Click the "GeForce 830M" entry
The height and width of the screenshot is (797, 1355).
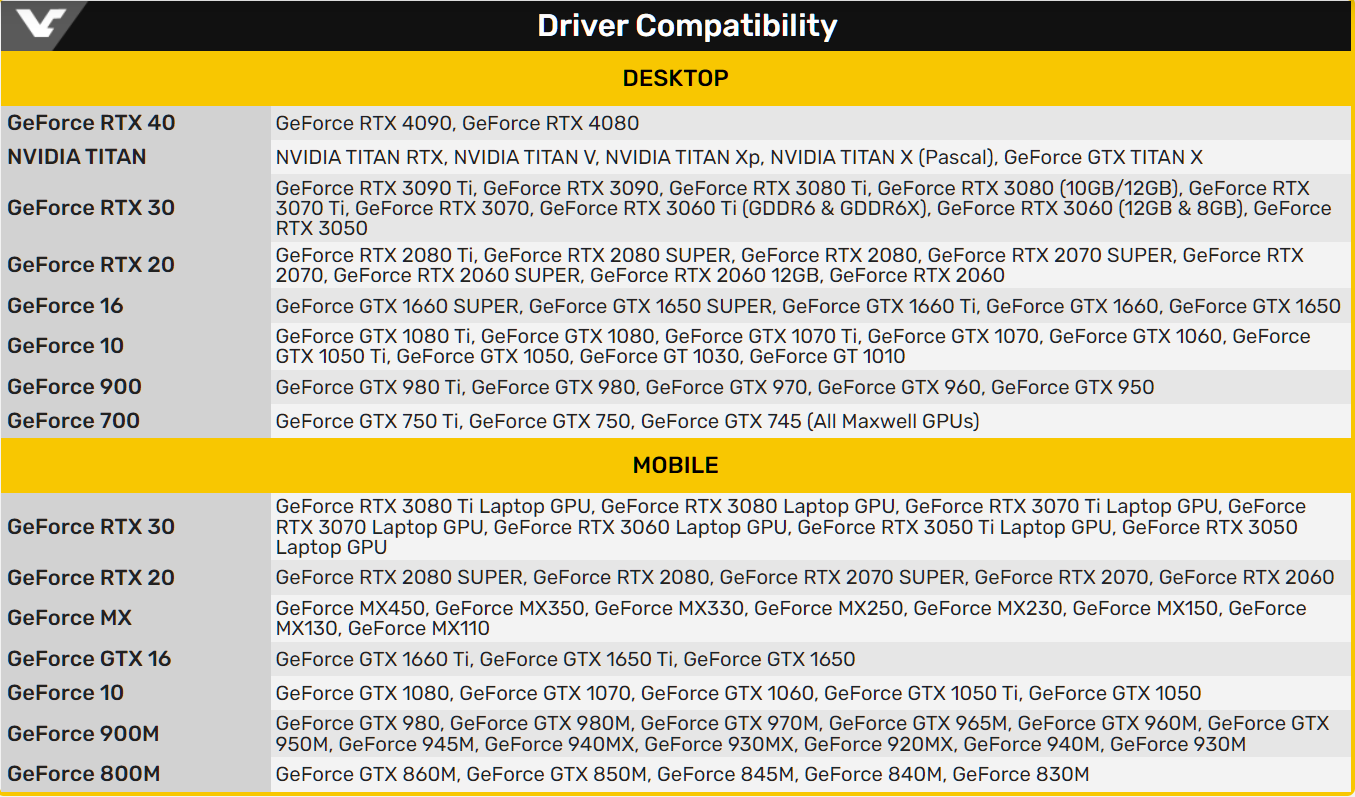(1020, 774)
